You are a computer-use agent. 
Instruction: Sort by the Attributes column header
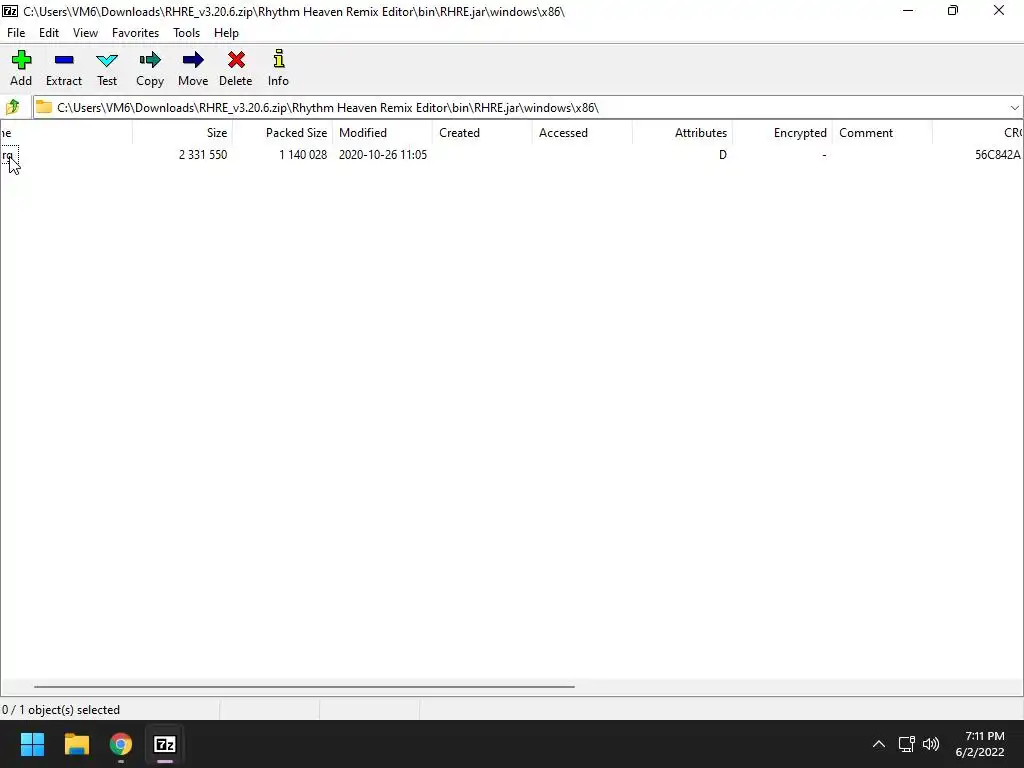[682, 133]
